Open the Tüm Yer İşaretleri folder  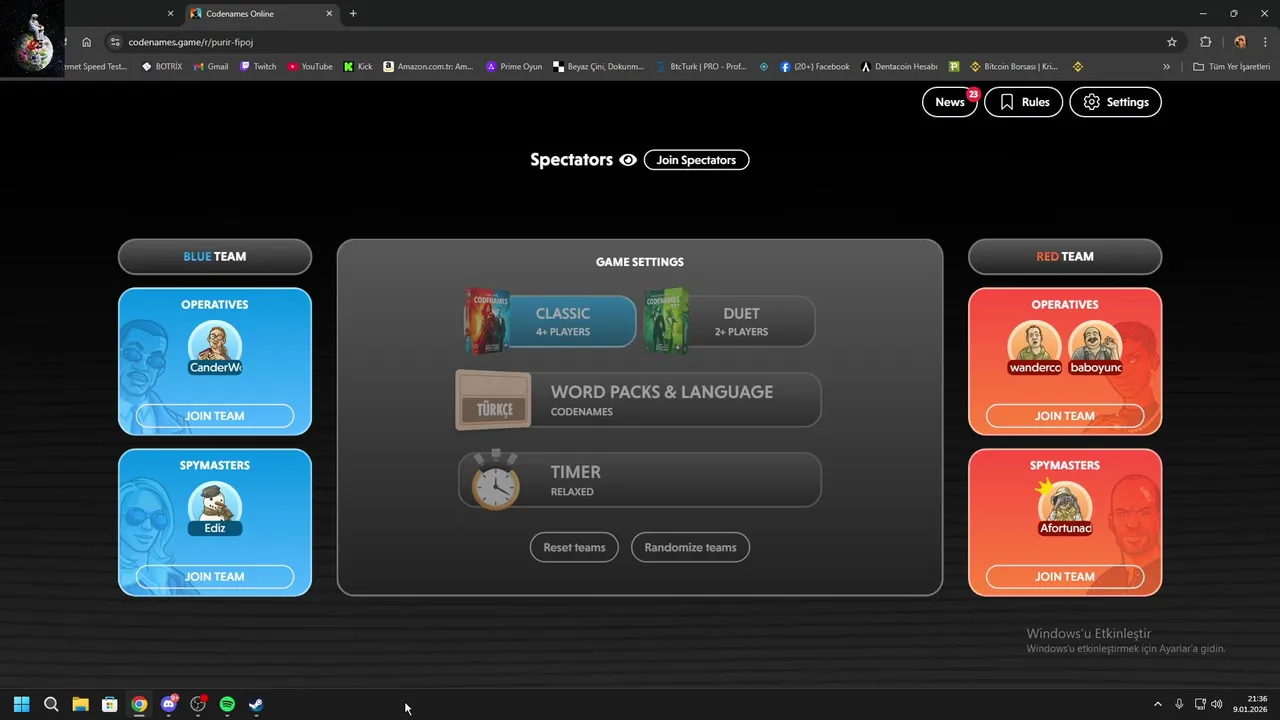coord(1232,67)
